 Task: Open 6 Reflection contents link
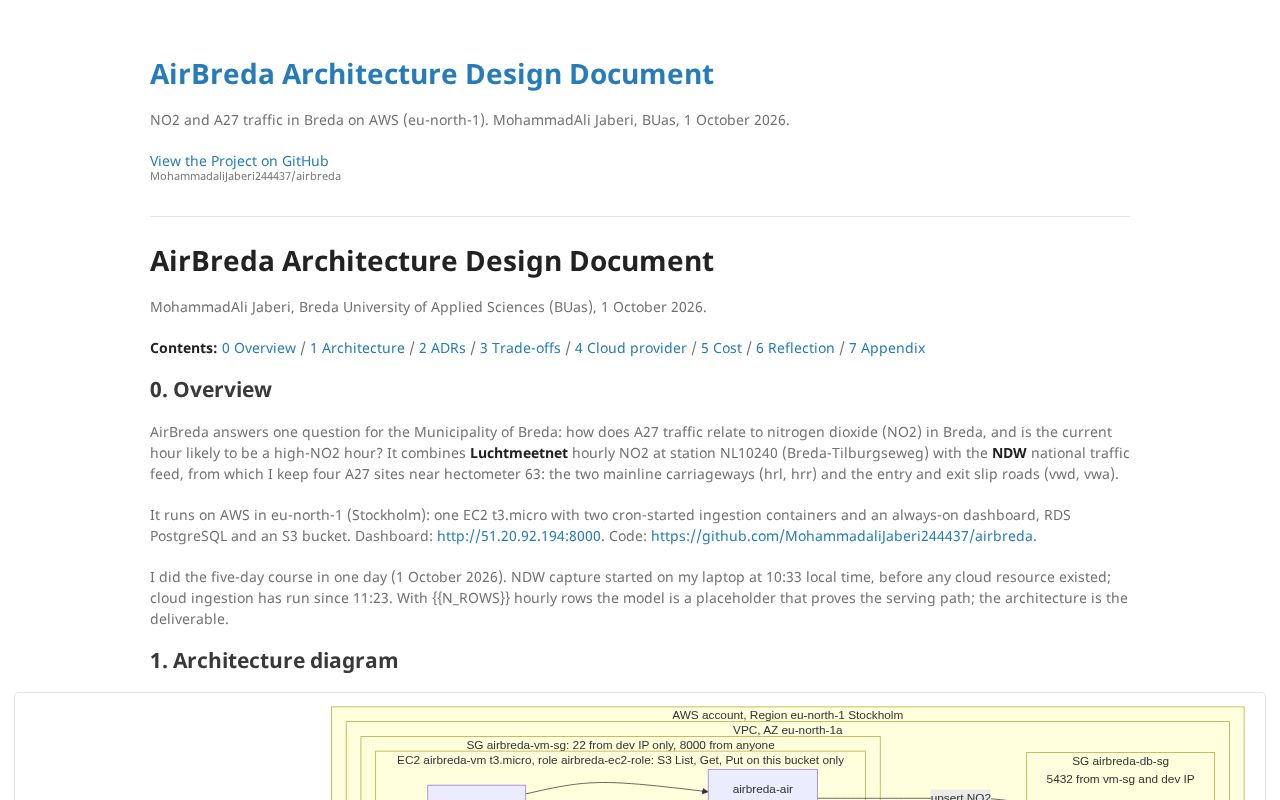[x=795, y=348]
